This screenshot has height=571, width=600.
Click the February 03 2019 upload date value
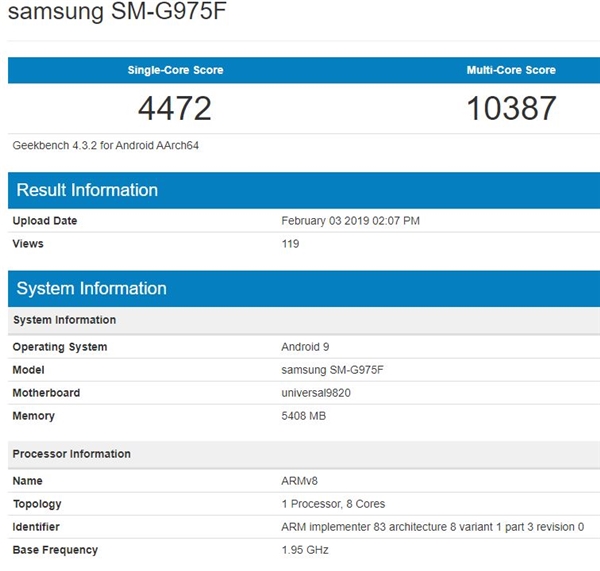[x=364, y=221]
